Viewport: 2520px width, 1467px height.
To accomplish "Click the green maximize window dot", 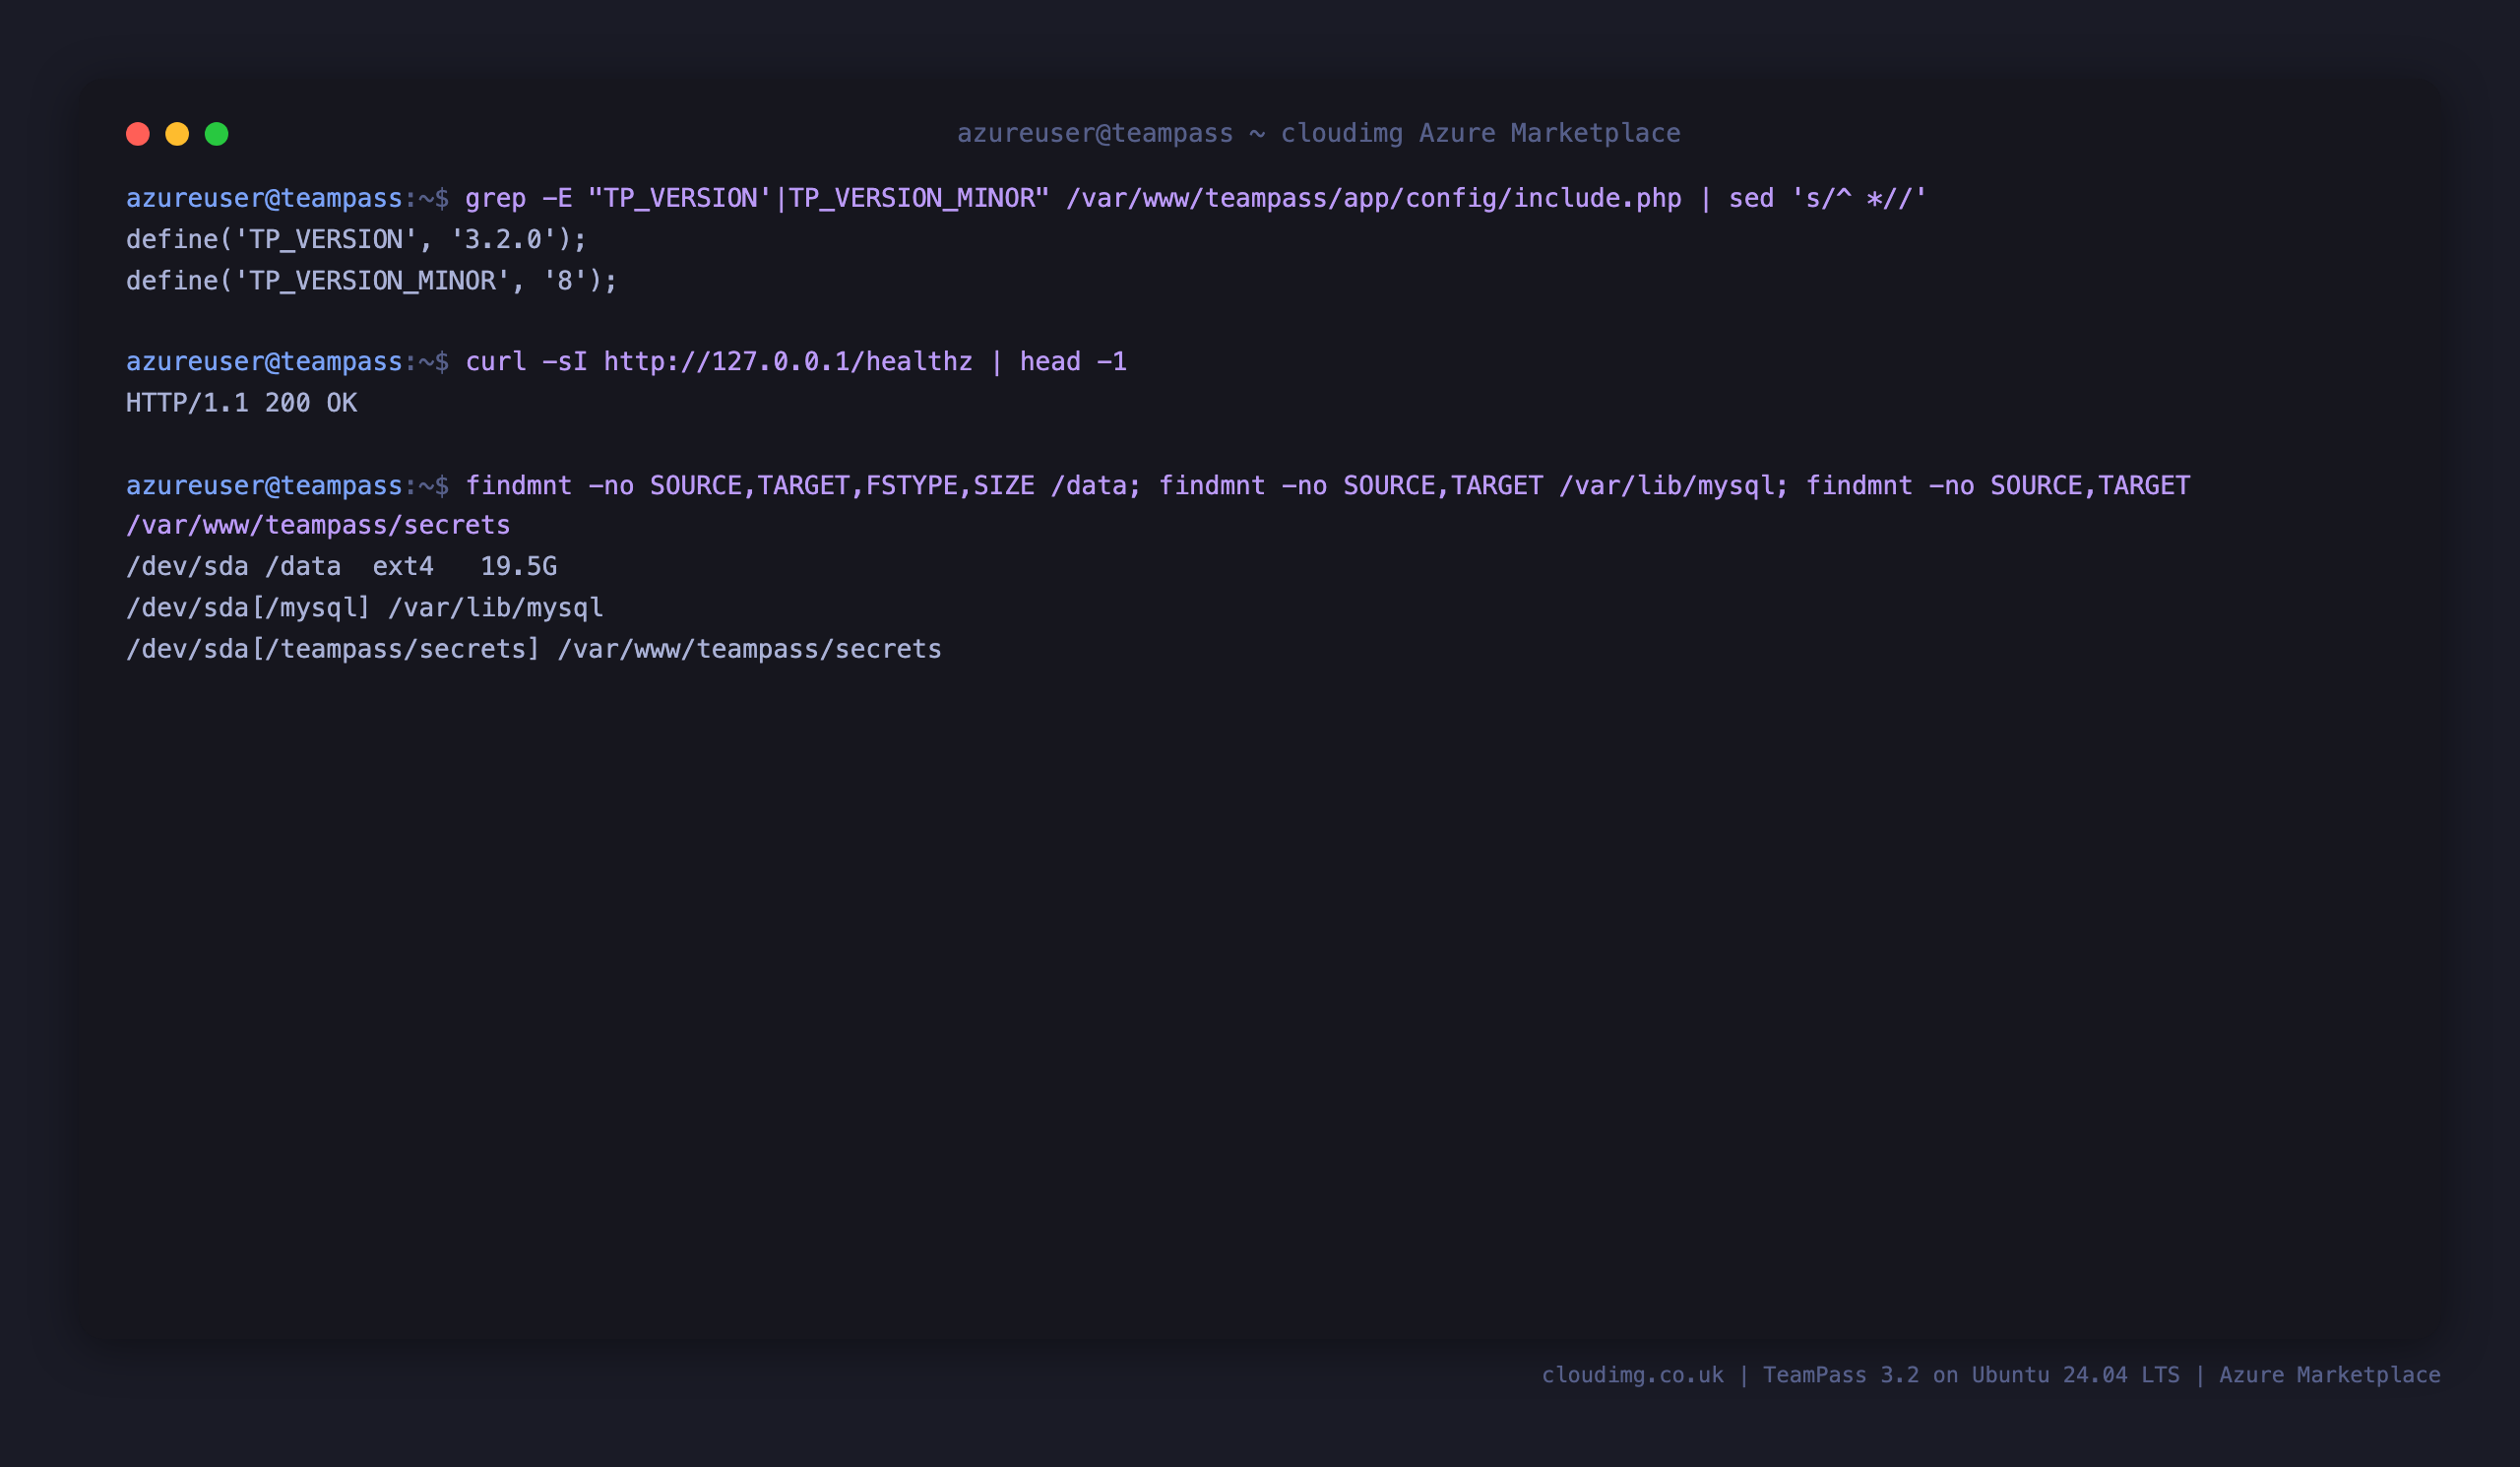I will 217,134.
